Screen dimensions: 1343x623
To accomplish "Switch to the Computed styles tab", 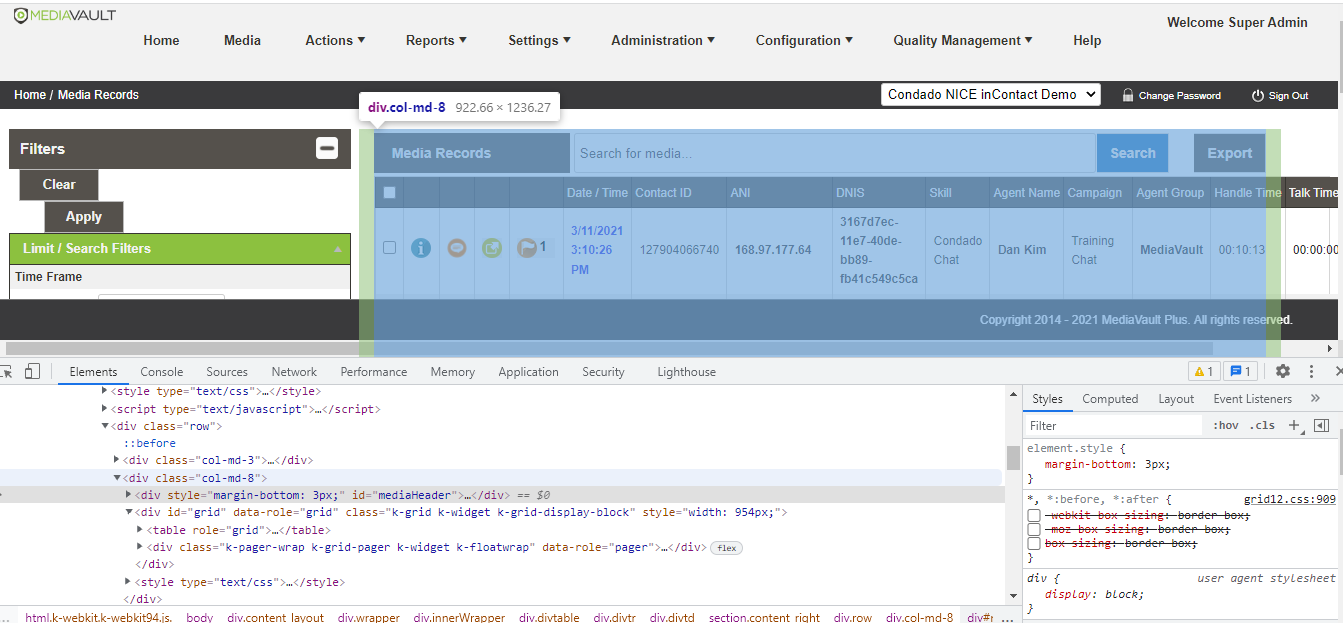I will point(1110,398).
